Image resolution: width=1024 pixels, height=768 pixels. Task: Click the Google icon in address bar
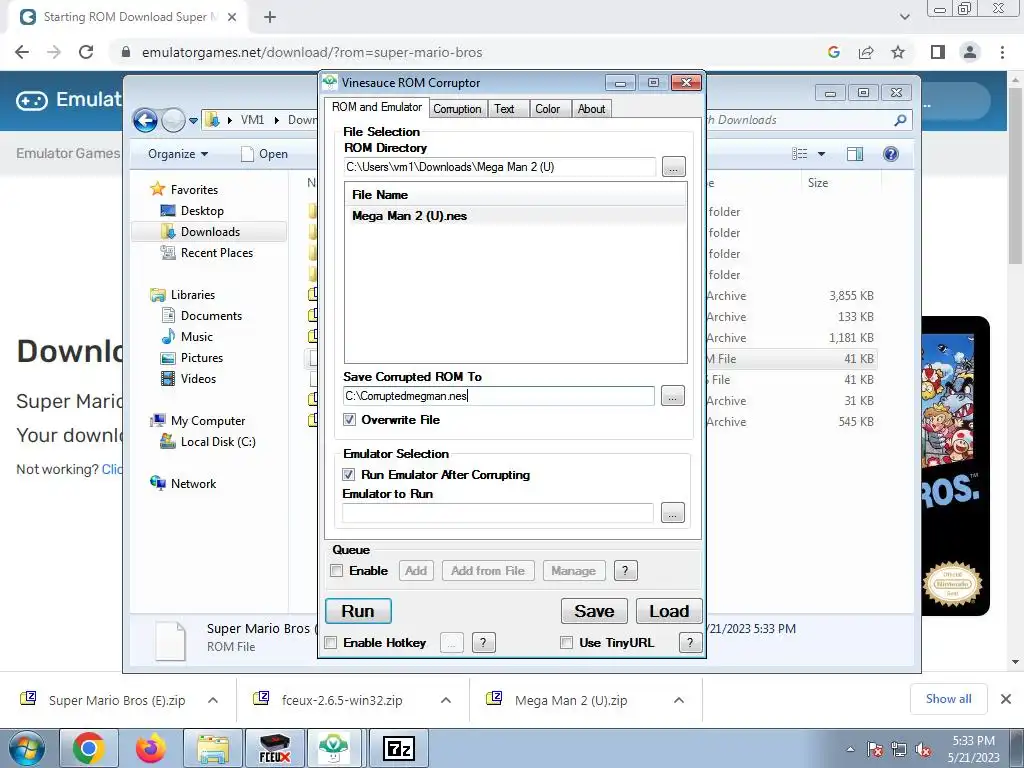coord(834,52)
